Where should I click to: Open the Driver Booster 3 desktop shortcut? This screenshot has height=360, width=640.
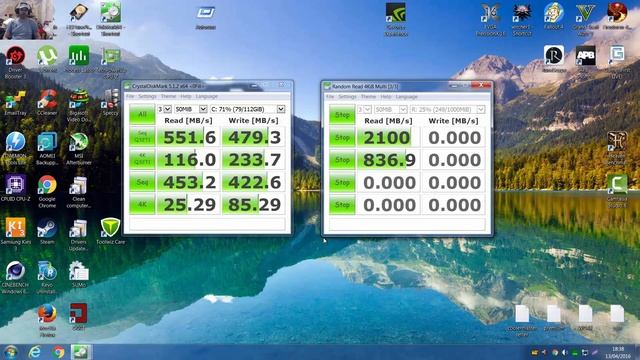point(16,61)
